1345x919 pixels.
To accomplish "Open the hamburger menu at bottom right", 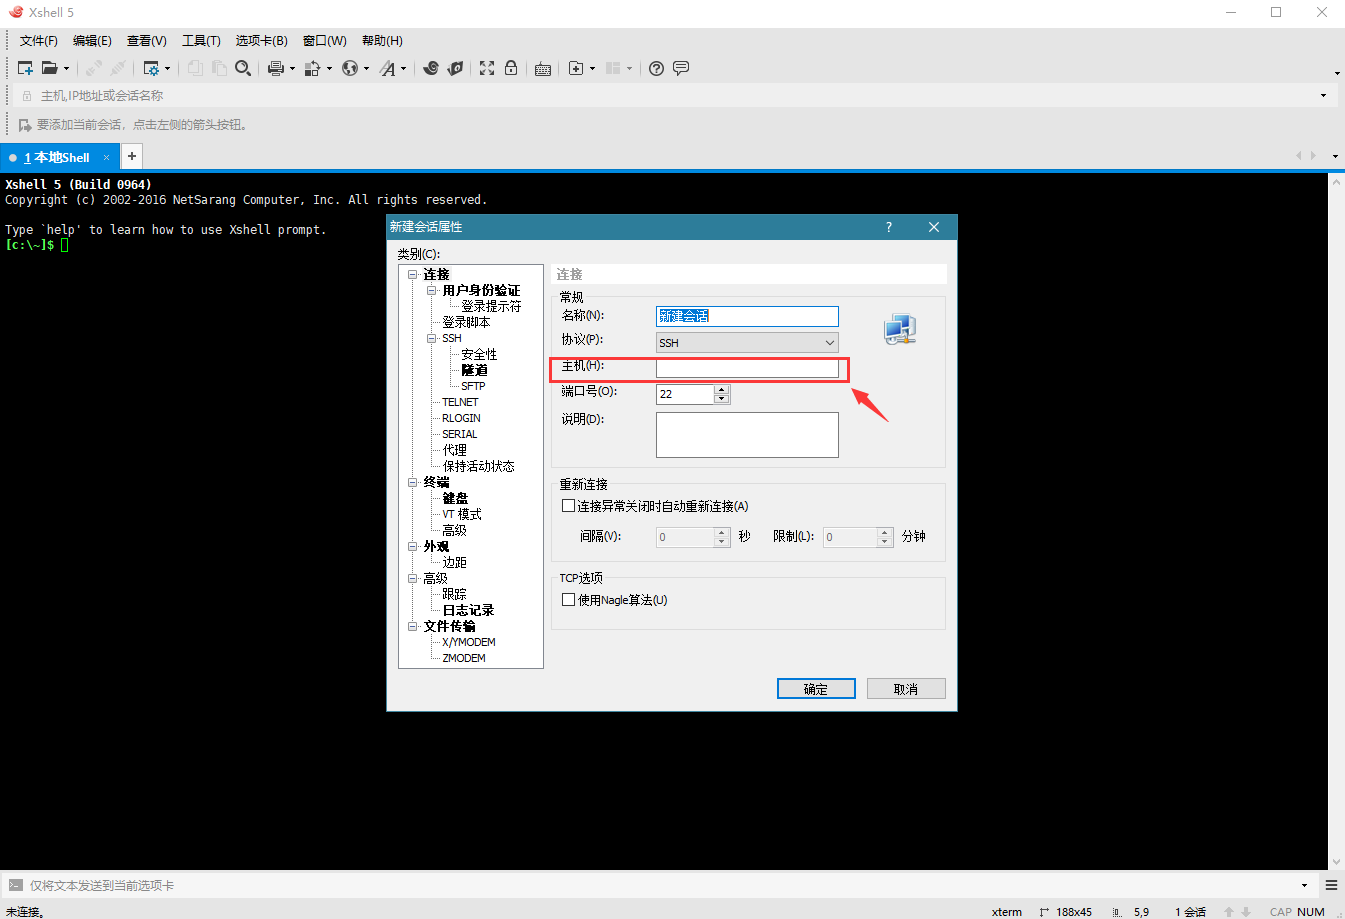I will pos(1331,885).
